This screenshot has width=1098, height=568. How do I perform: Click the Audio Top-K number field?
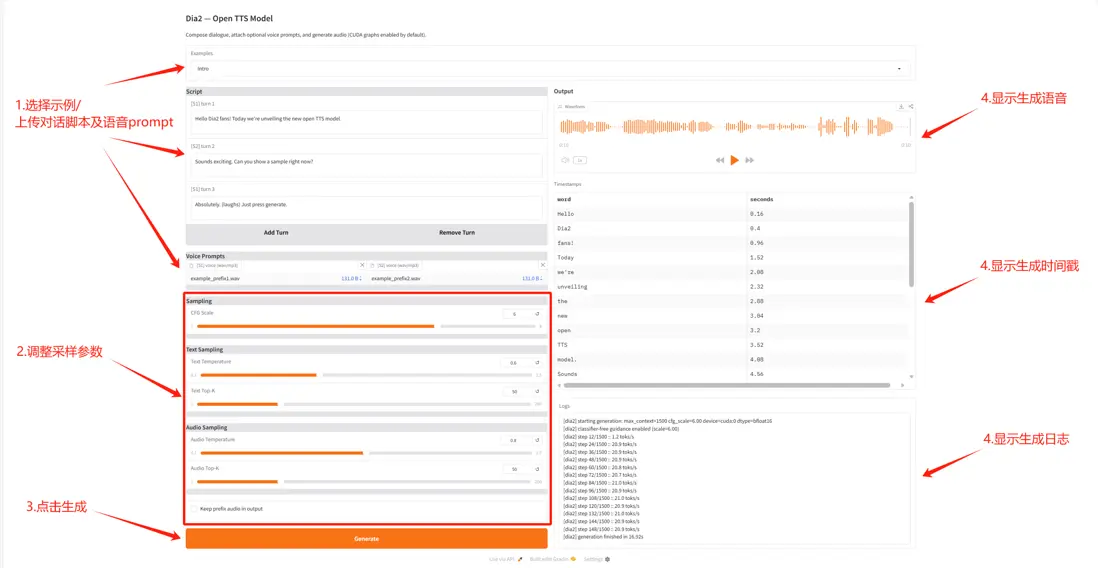517,469
